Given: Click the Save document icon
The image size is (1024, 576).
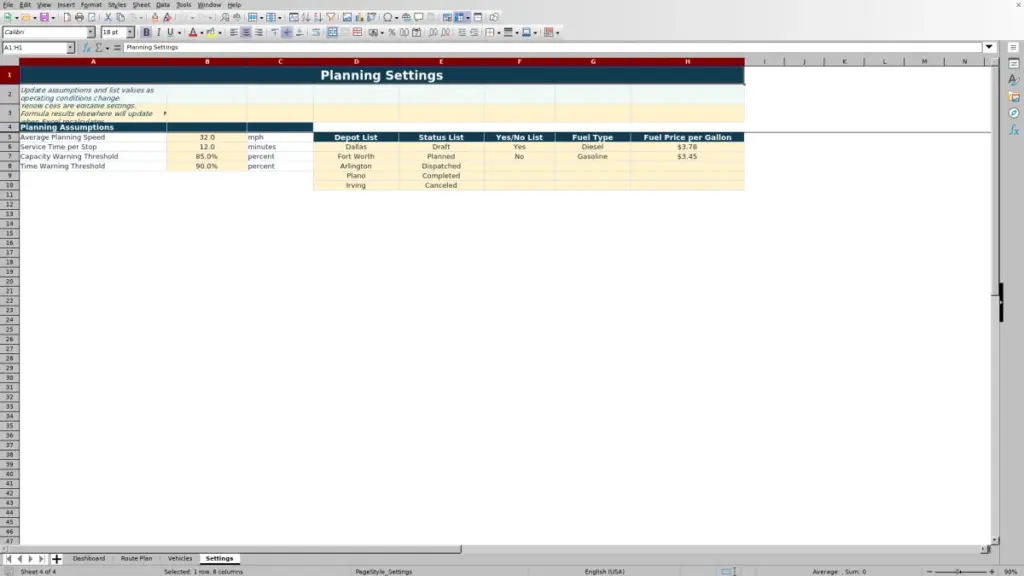Looking at the screenshot, I should click(x=44, y=17).
